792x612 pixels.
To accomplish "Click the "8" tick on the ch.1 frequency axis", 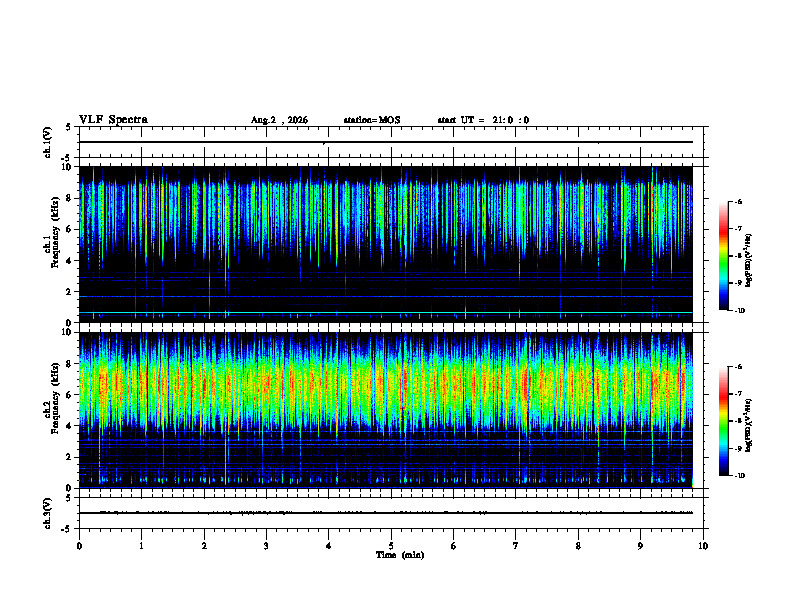I will point(69,198).
